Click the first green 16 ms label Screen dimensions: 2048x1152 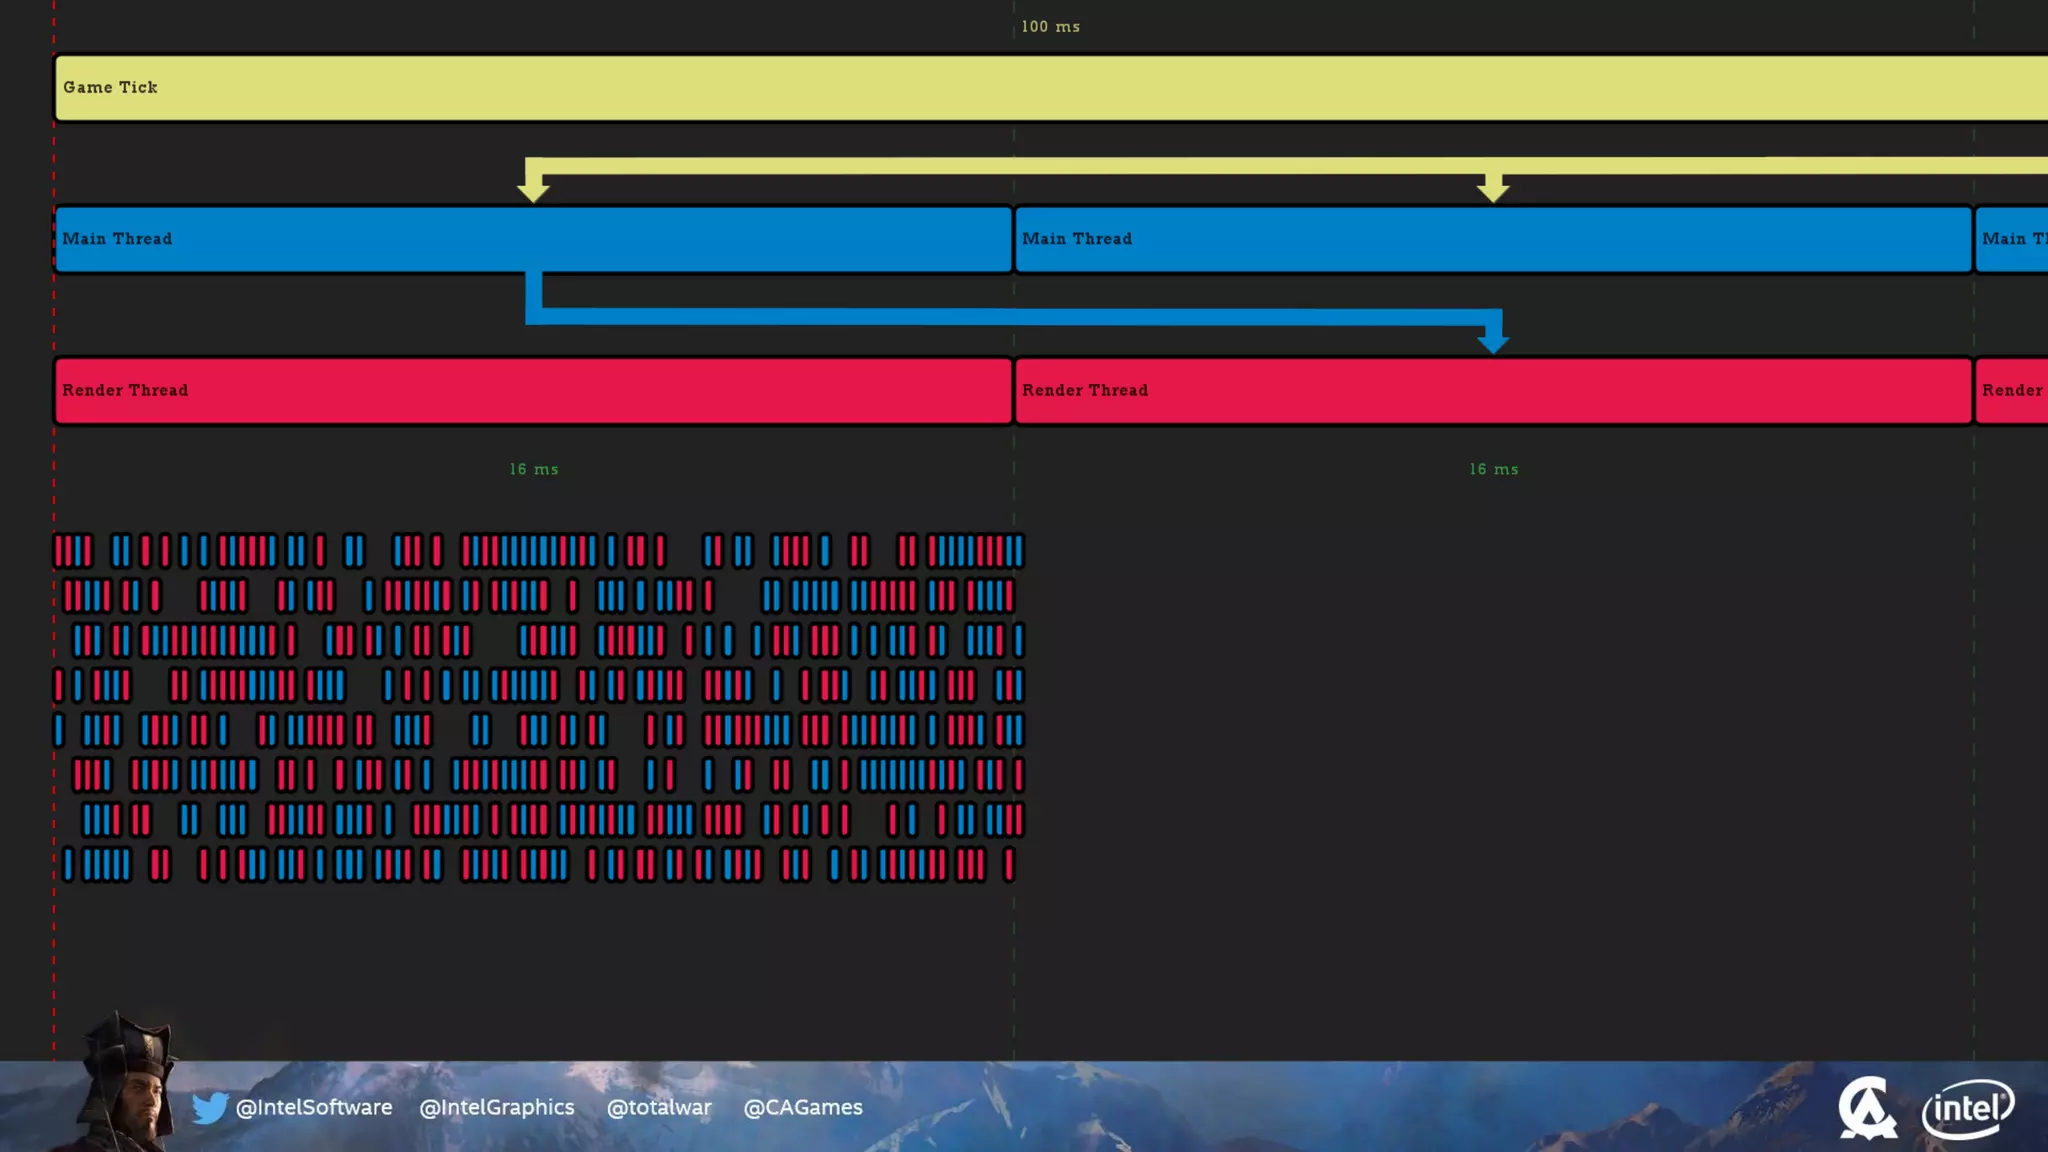tap(534, 469)
